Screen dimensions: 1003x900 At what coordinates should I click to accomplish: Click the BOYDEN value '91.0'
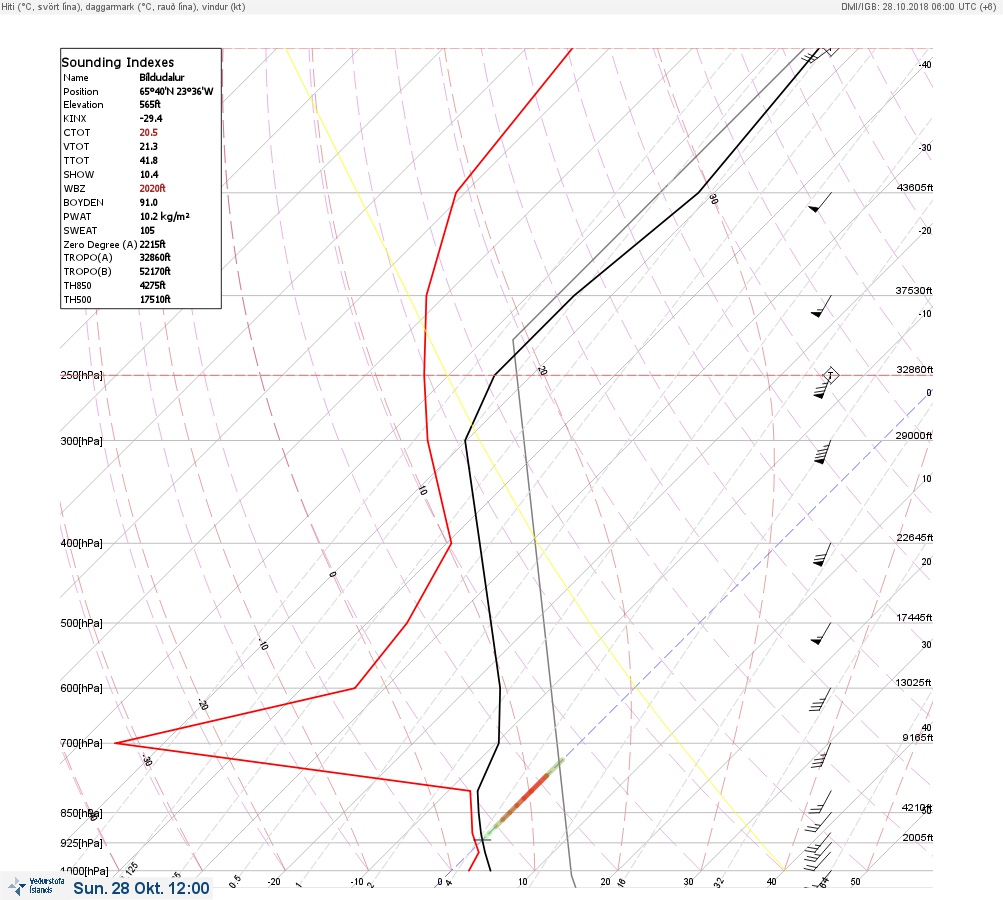pos(148,202)
